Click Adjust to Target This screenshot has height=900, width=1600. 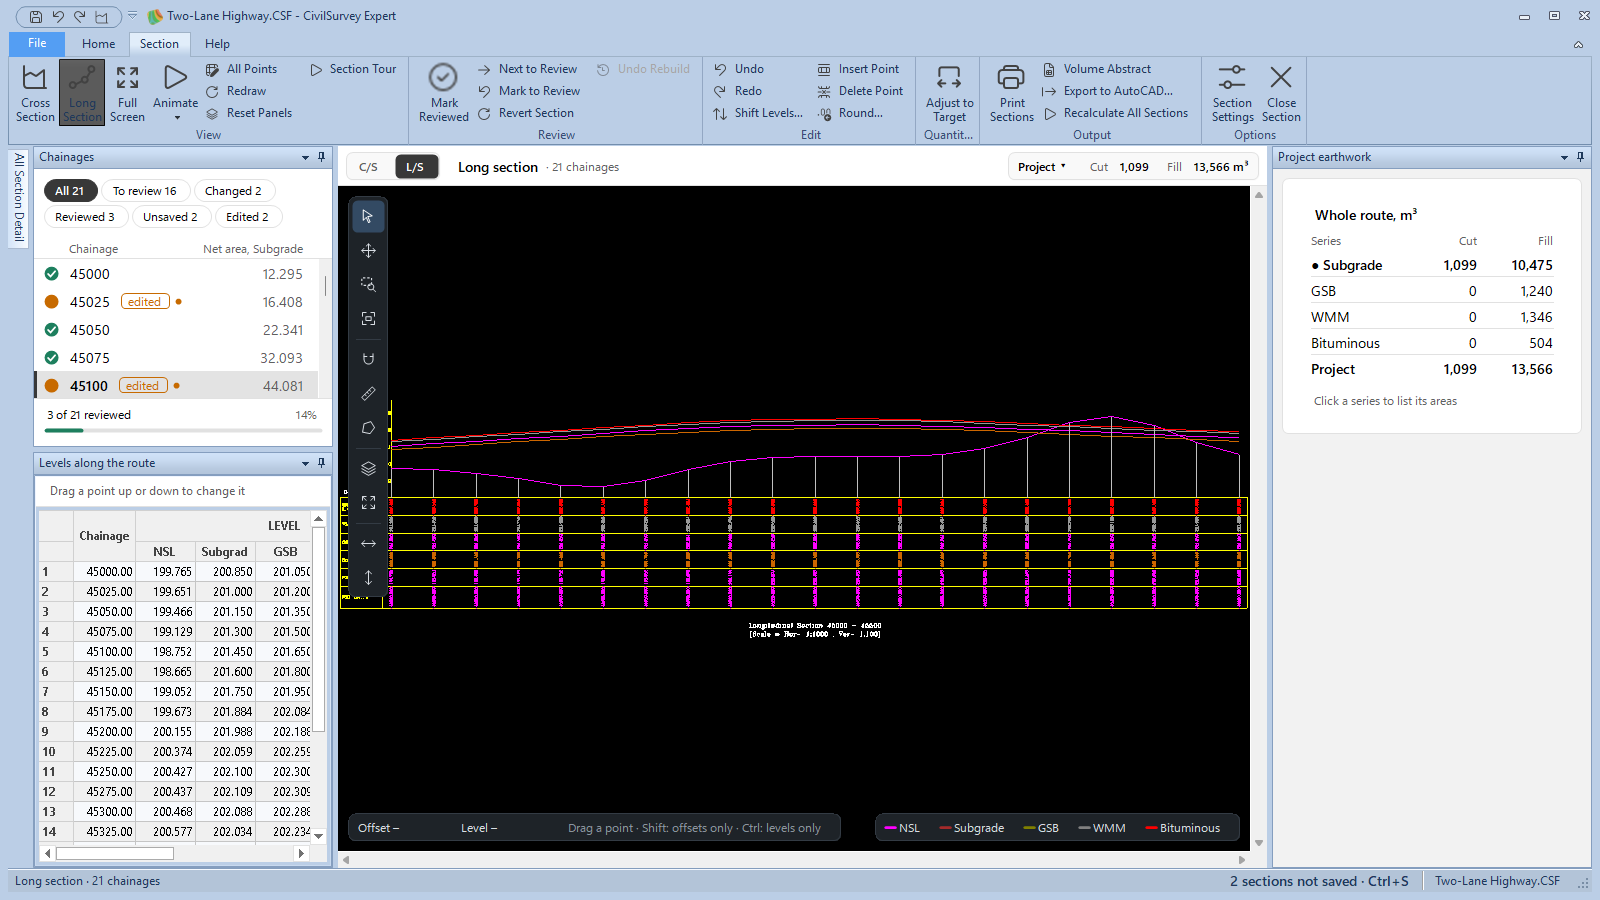click(949, 93)
